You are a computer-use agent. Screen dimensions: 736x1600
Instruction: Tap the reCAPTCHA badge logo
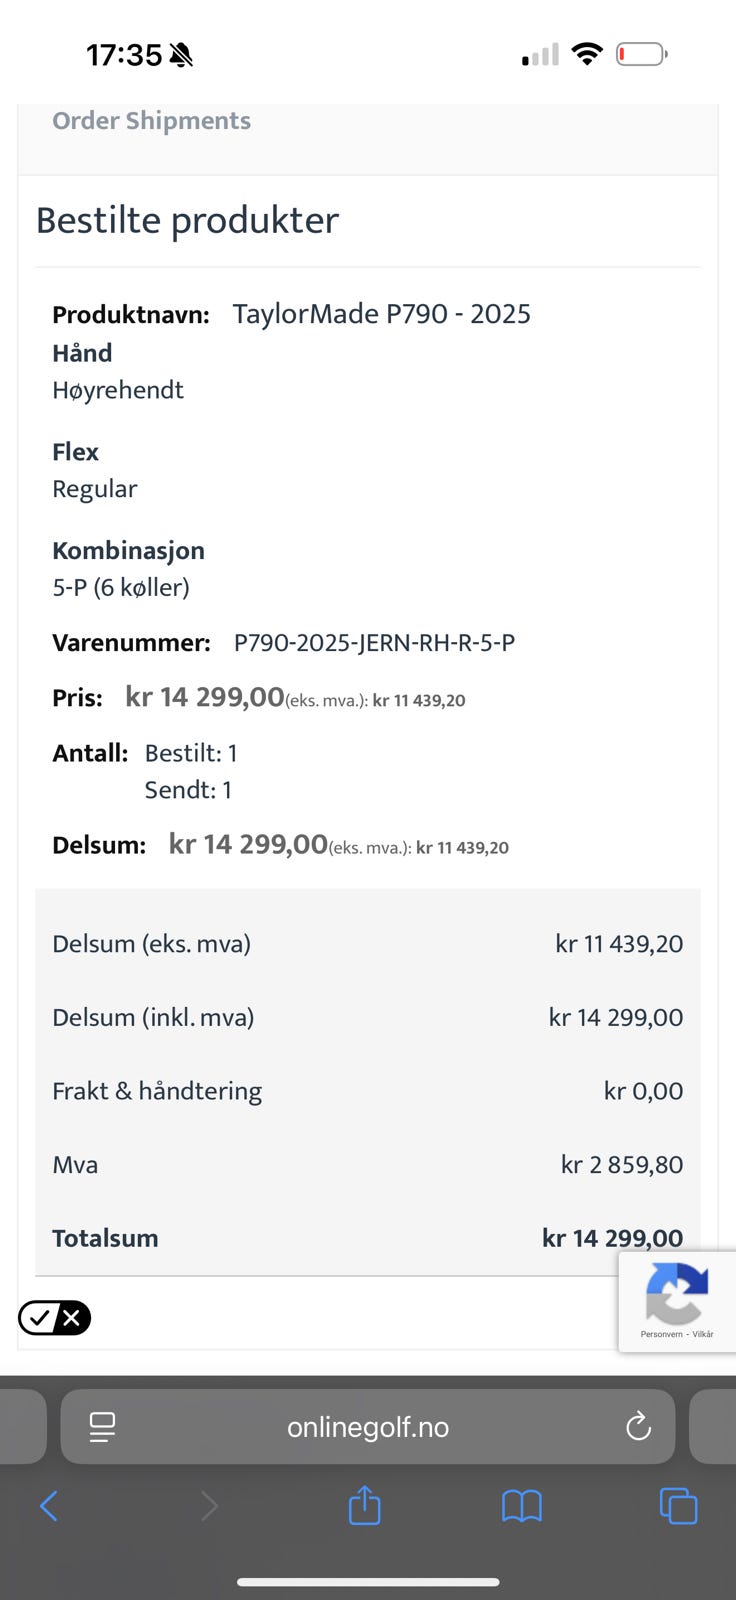pos(677,1293)
